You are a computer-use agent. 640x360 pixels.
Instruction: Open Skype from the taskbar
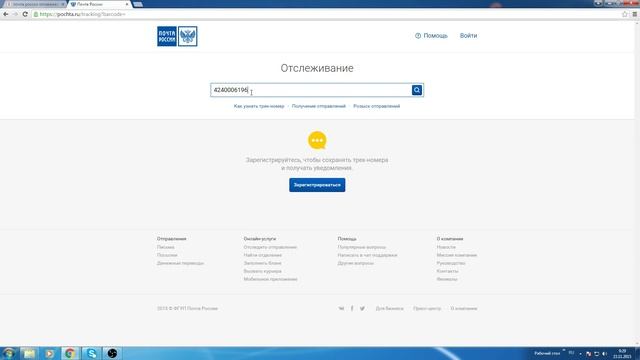point(91,353)
